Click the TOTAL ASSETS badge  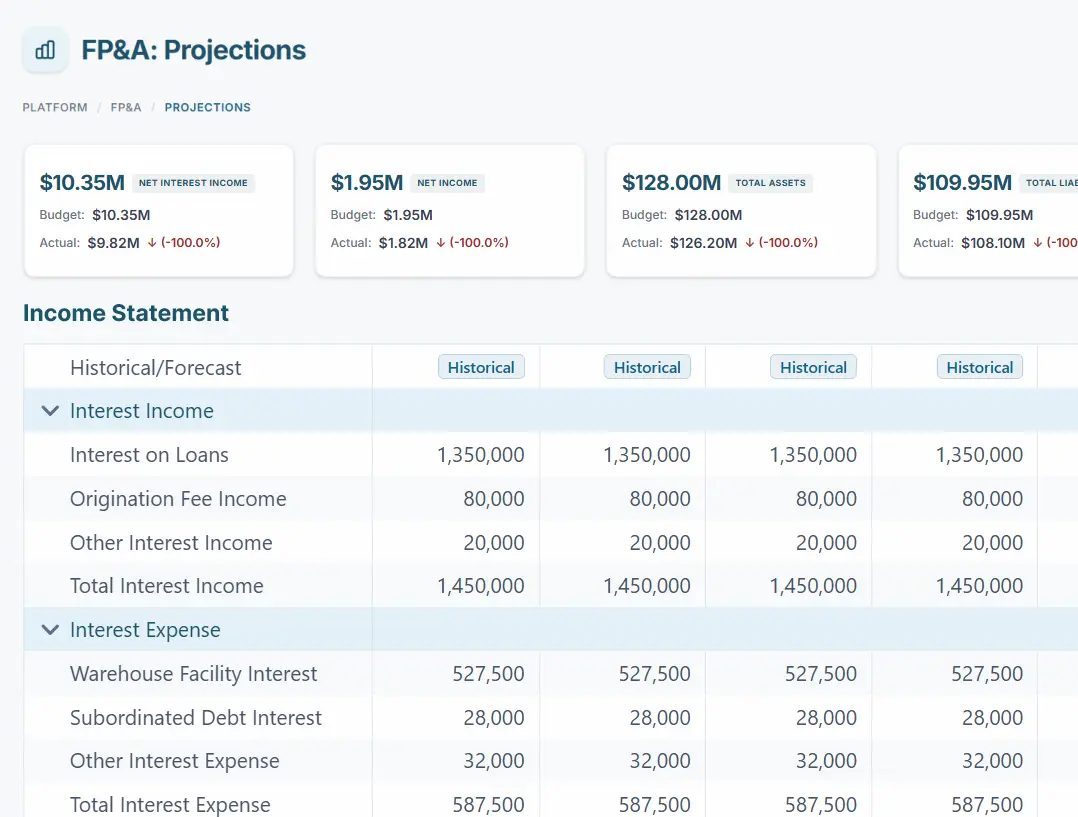pos(771,183)
